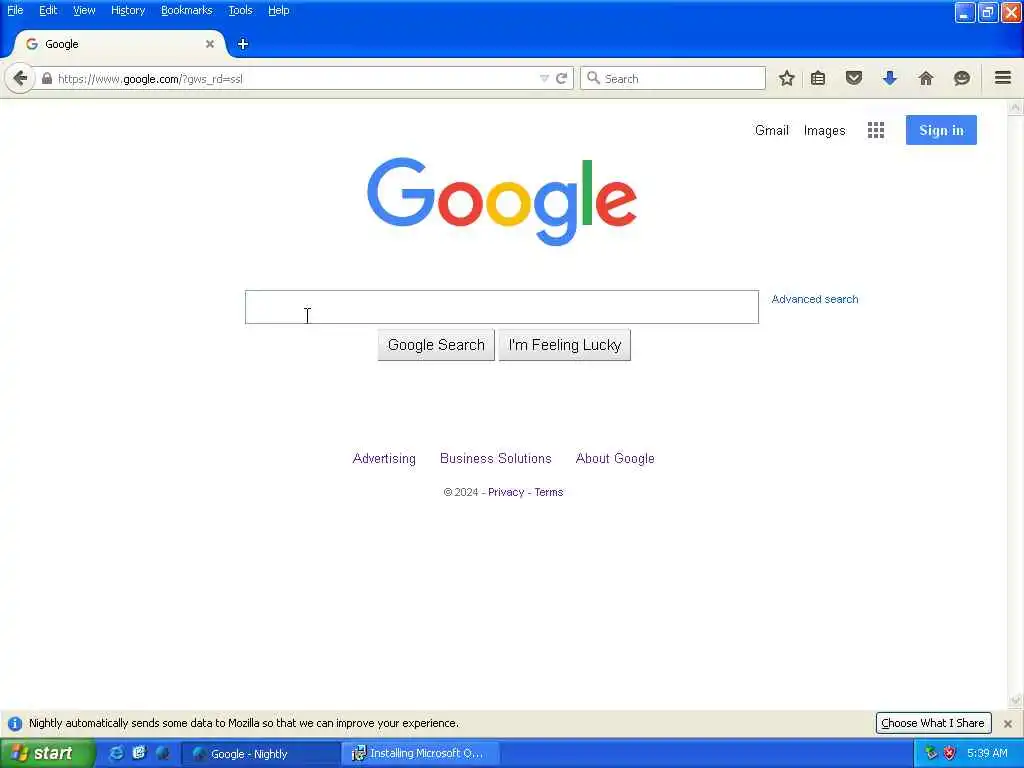Click scrollbar down arrow
Screen dimensions: 1024x768
1015,701
